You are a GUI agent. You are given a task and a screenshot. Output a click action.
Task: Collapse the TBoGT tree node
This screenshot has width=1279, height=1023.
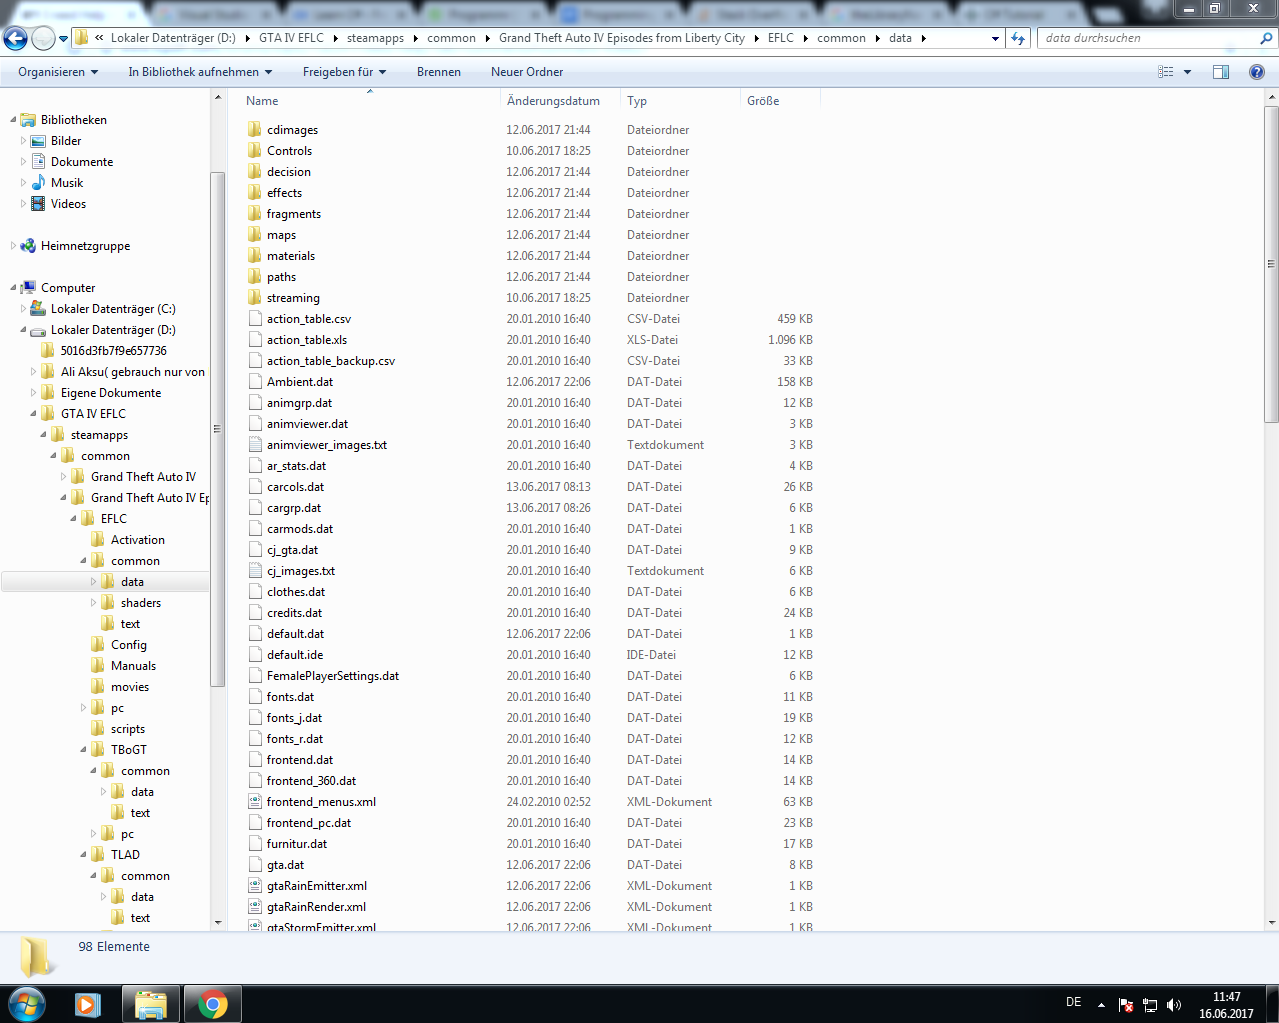click(x=83, y=749)
